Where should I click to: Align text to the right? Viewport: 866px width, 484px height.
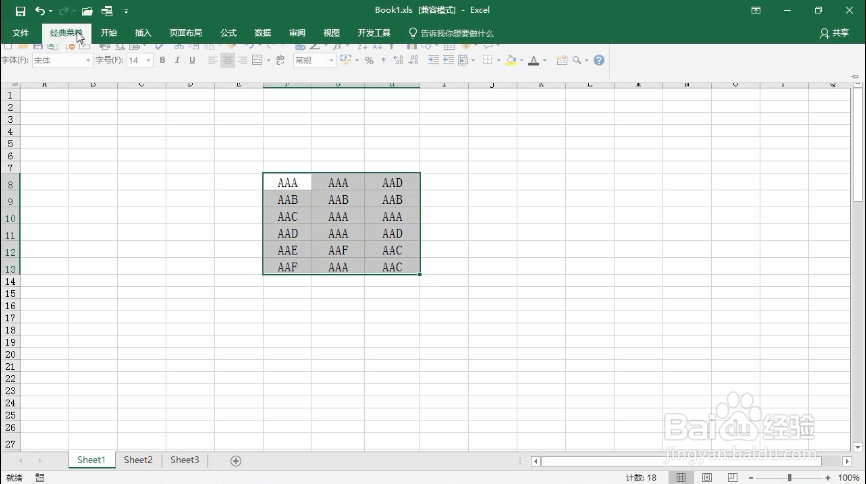coord(242,60)
